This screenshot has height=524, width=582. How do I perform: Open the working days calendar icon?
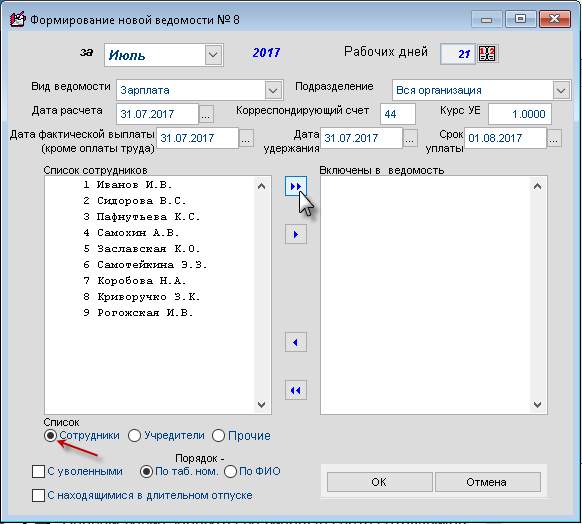tap(487, 54)
